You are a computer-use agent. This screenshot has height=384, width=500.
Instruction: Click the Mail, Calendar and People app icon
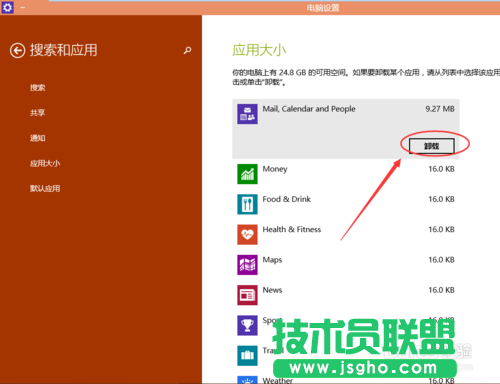[x=247, y=114]
